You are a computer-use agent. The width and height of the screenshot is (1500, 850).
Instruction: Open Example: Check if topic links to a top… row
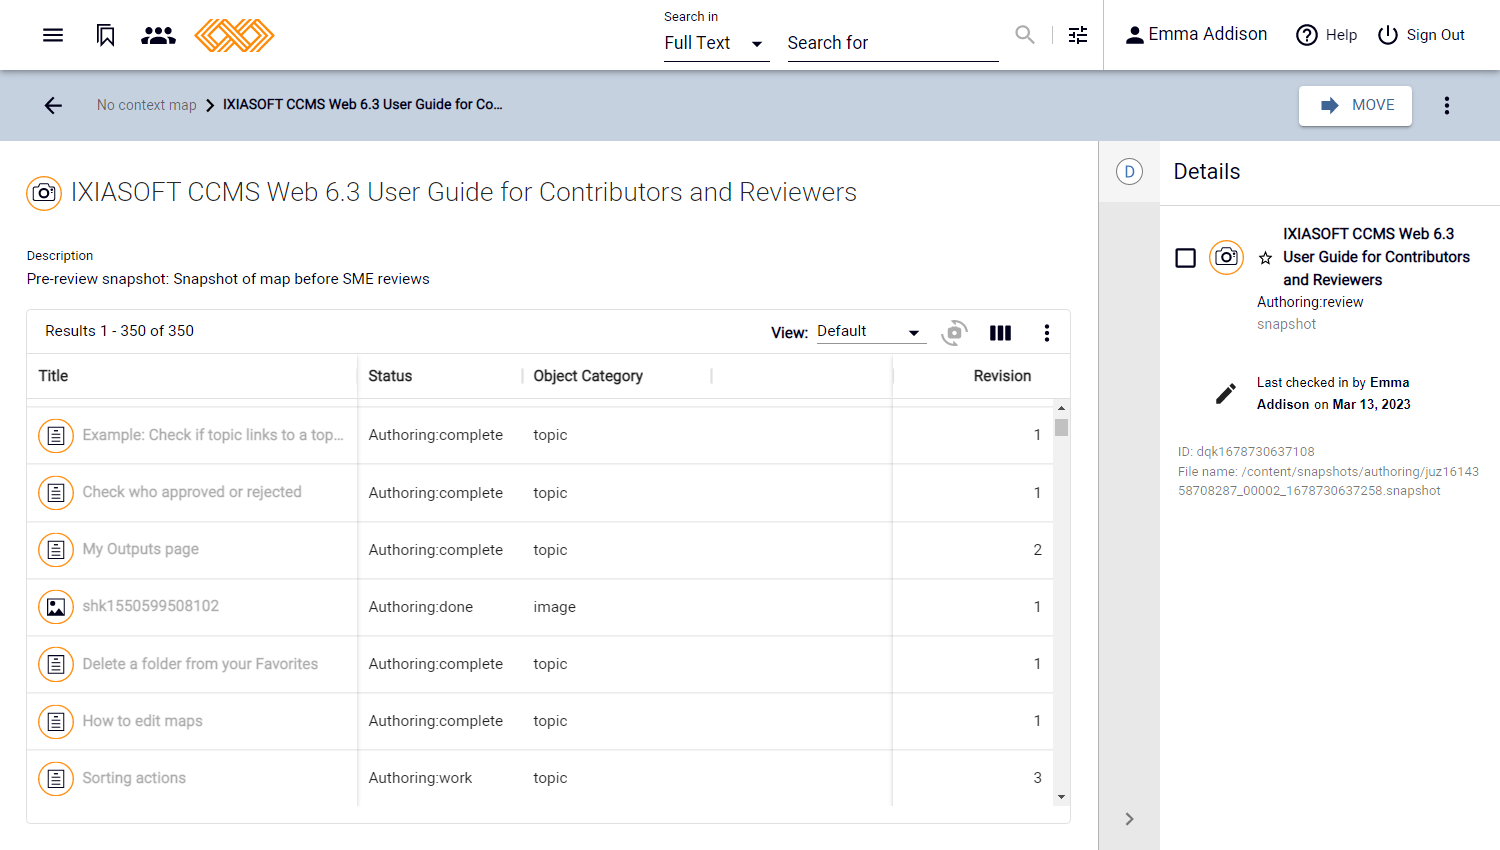pyautogui.click(x=213, y=435)
